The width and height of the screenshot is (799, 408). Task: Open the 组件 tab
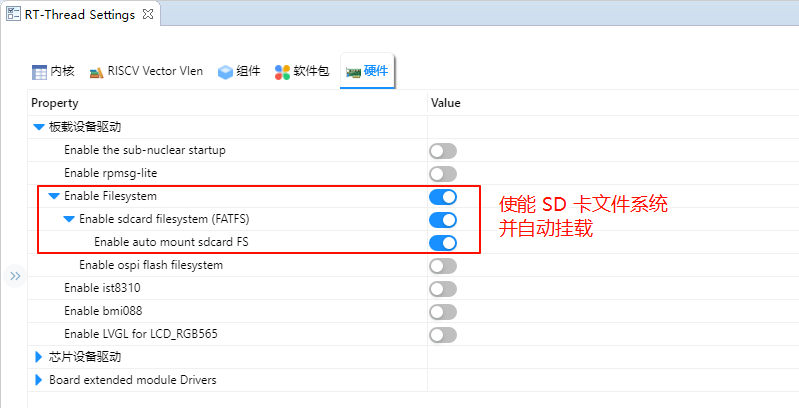[239, 72]
